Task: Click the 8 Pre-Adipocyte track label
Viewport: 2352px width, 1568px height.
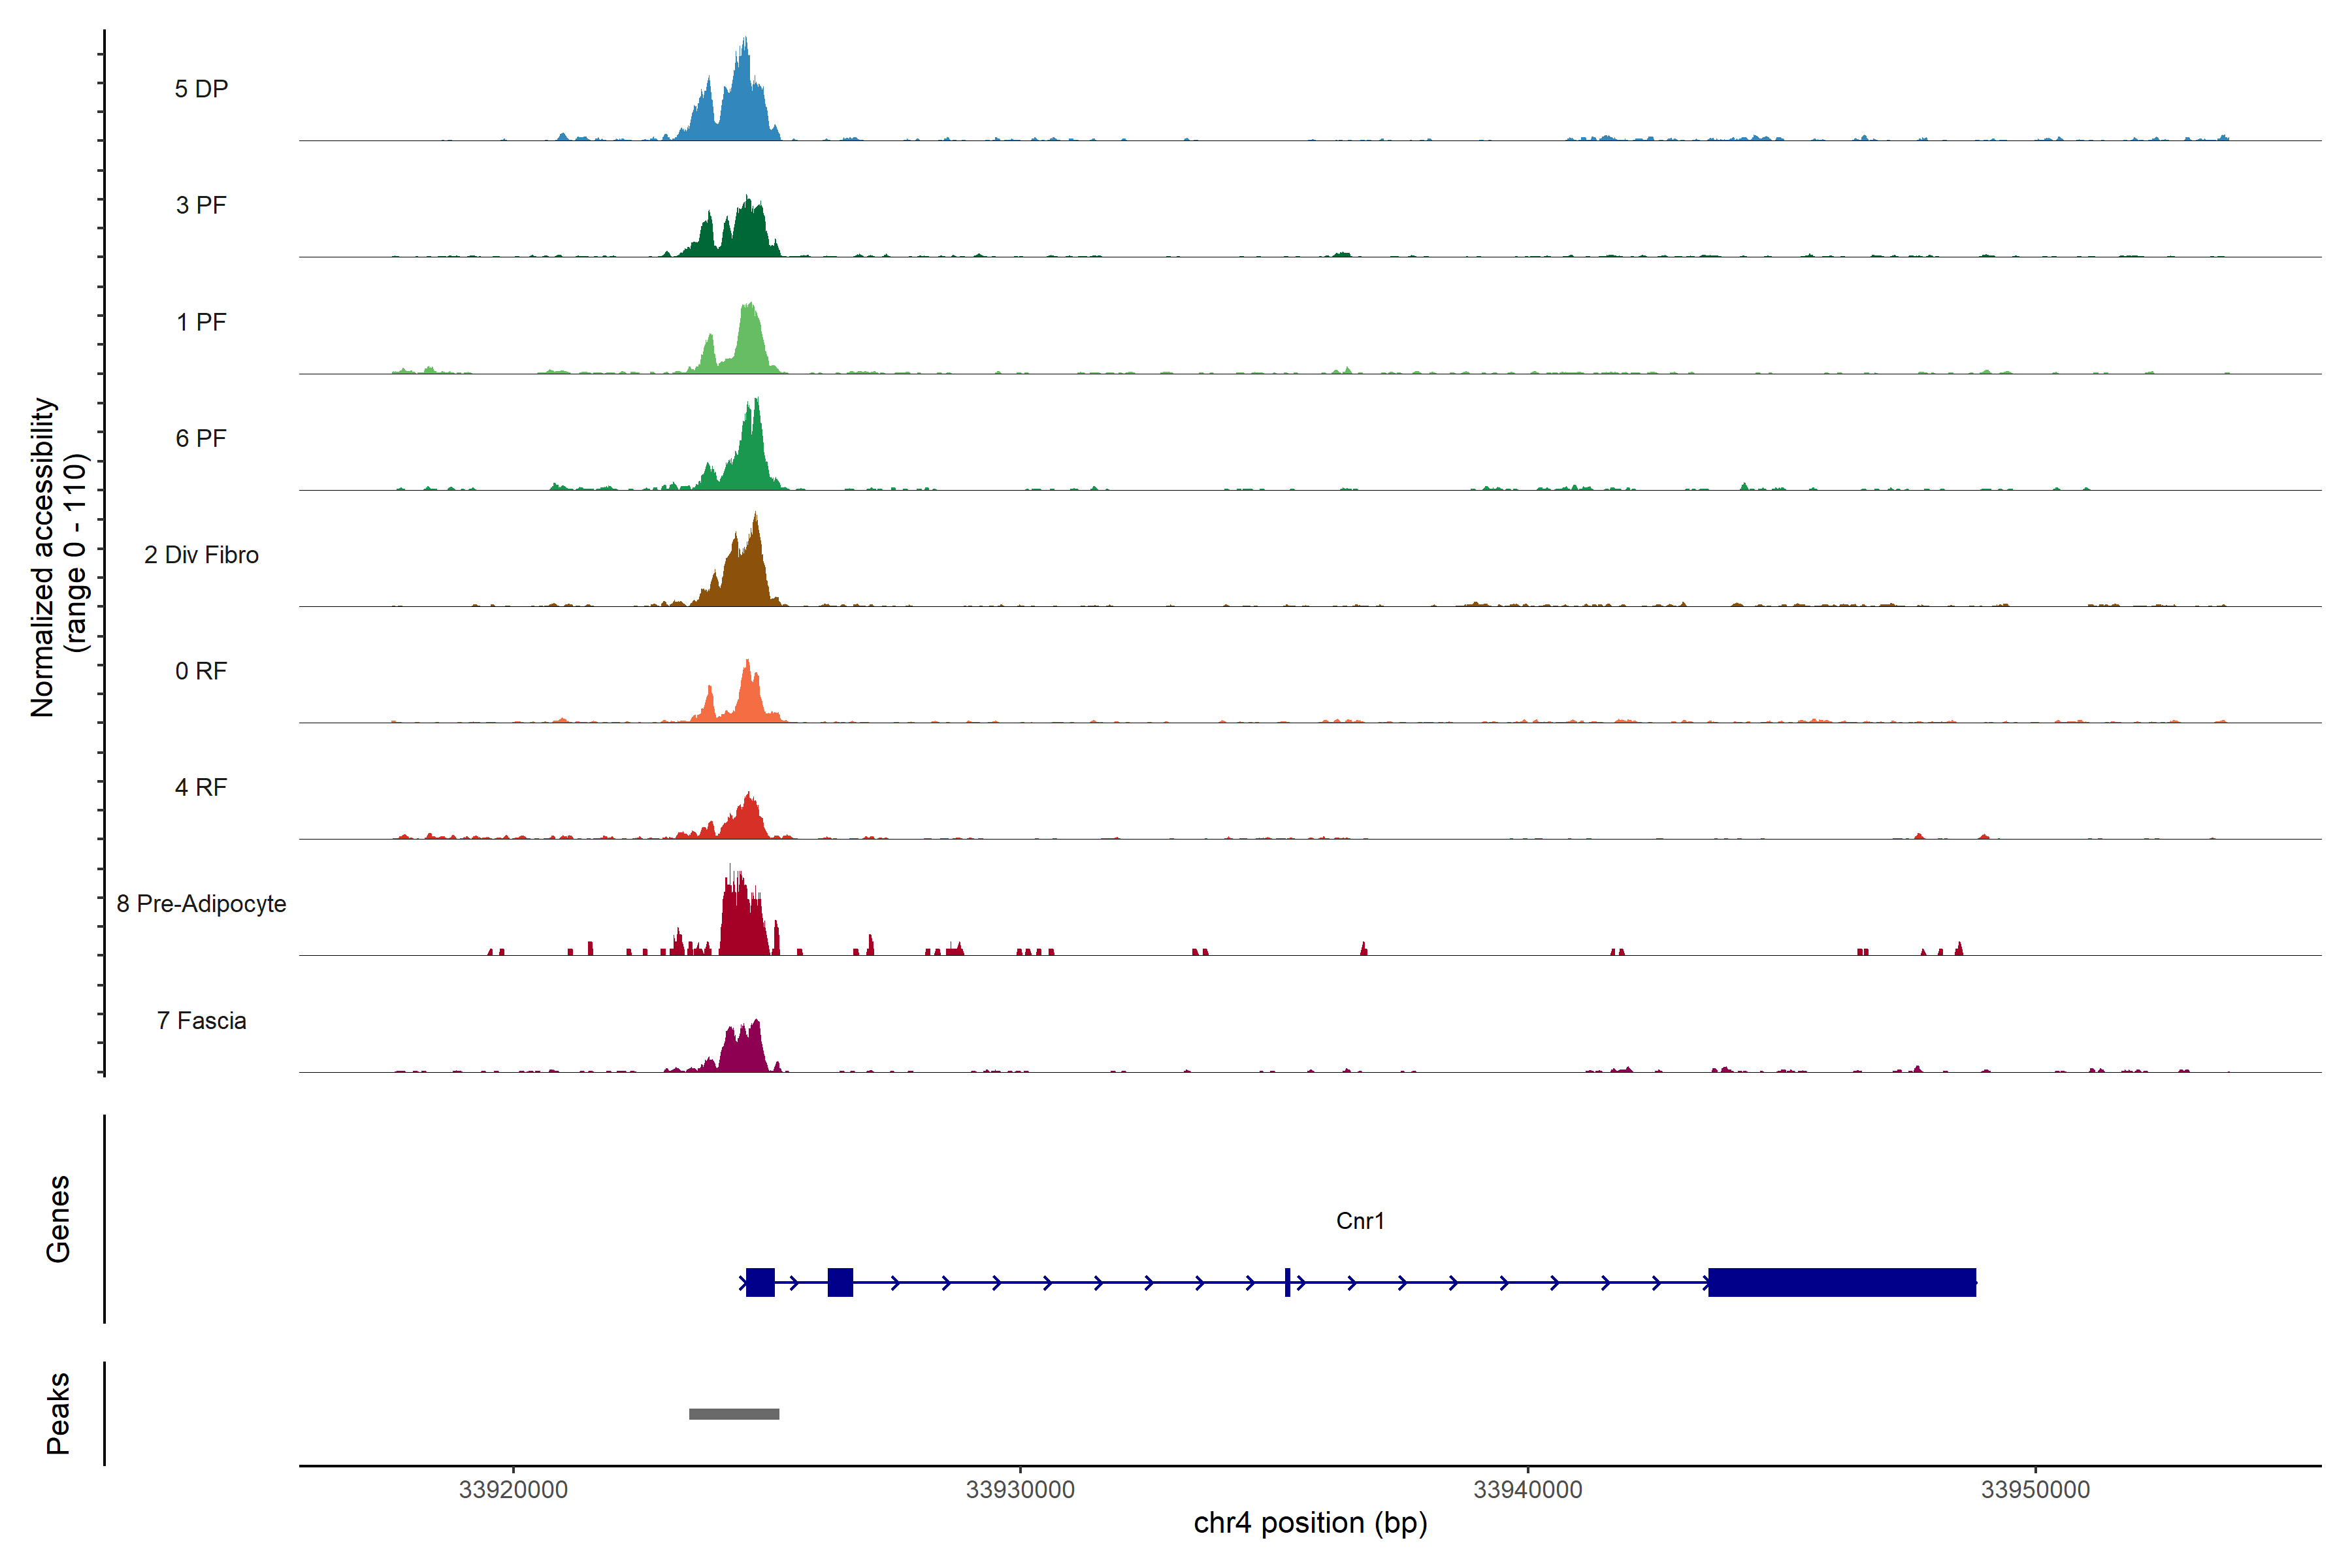Action: [x=201, y=904]
